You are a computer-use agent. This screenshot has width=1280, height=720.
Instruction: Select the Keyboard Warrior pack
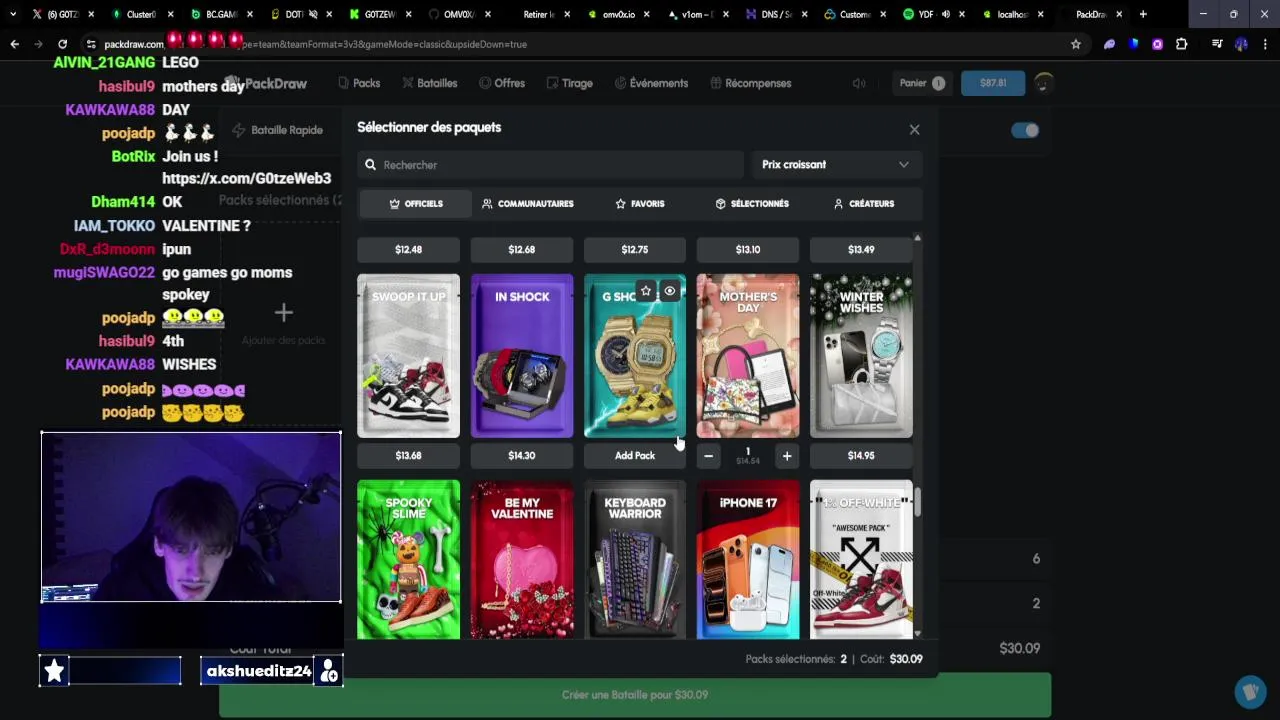click(x=635, y=560)
